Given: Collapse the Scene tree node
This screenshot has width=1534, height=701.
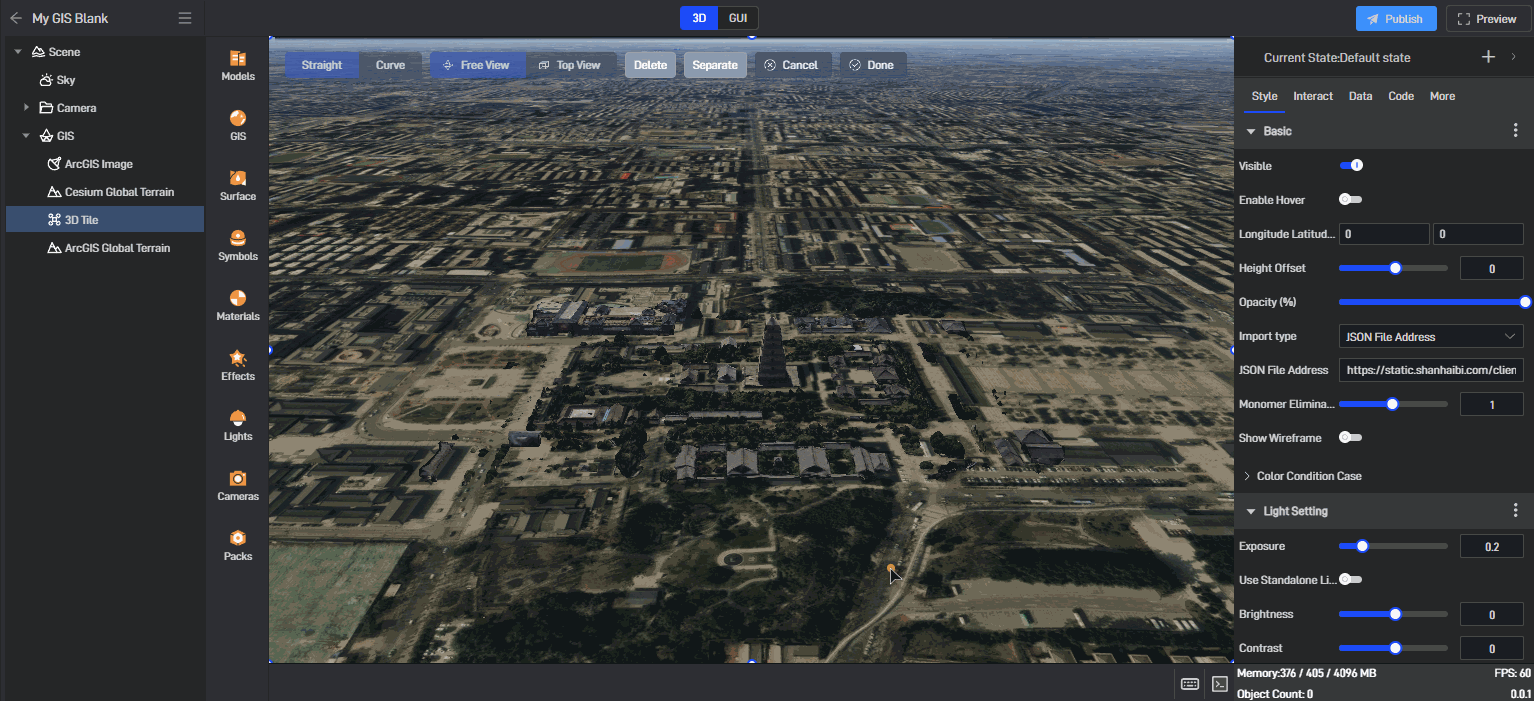Looking at the screenshot, I should pos(18,52).
